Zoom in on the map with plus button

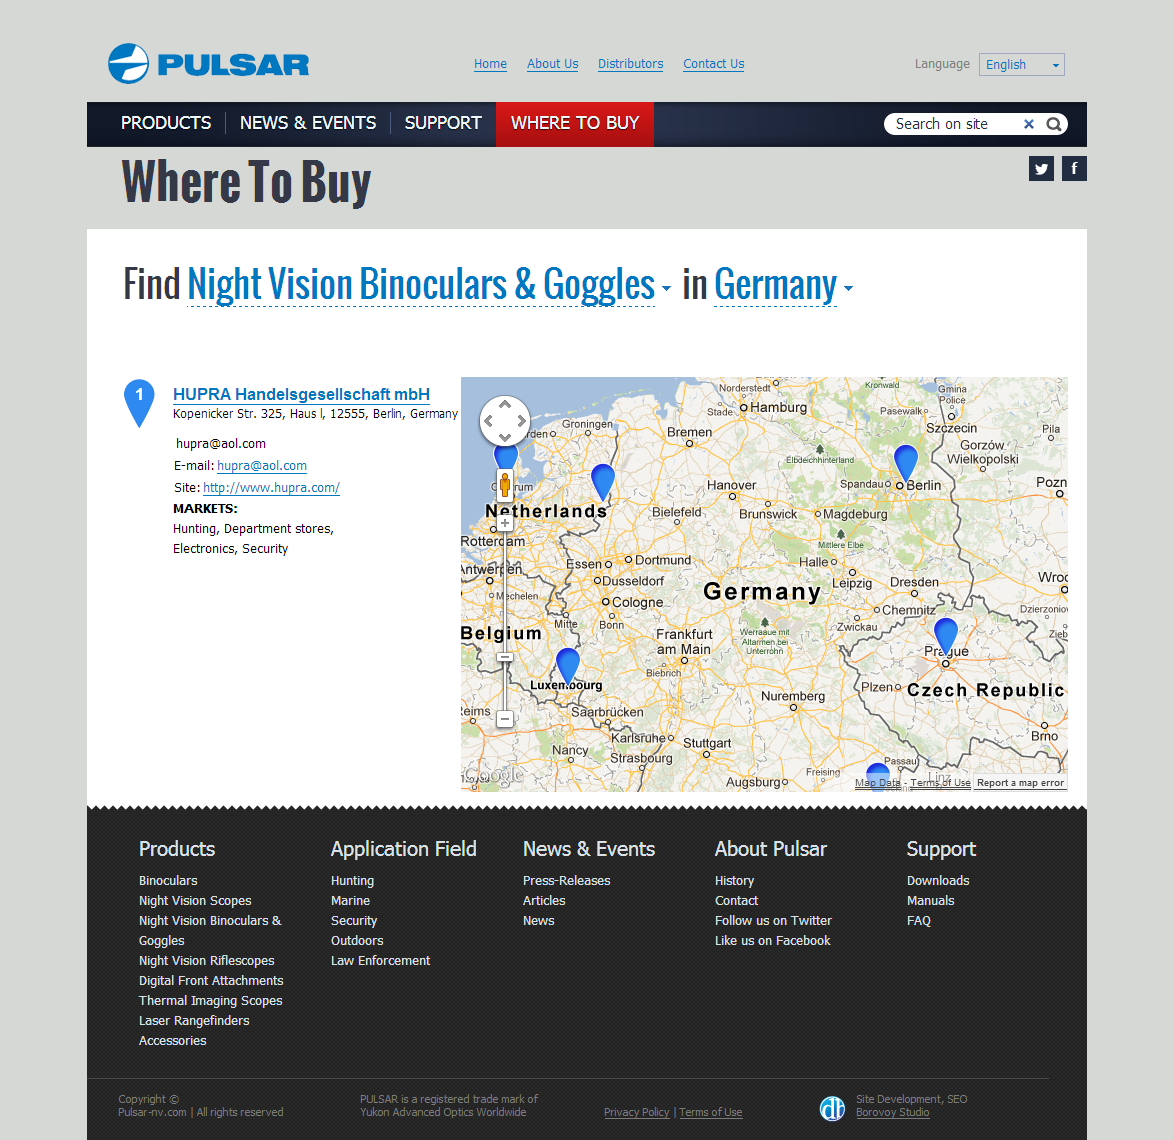tap(505, 523)
